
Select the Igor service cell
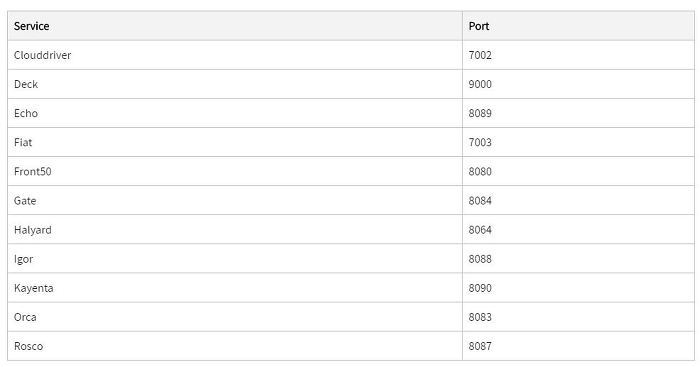235,259
